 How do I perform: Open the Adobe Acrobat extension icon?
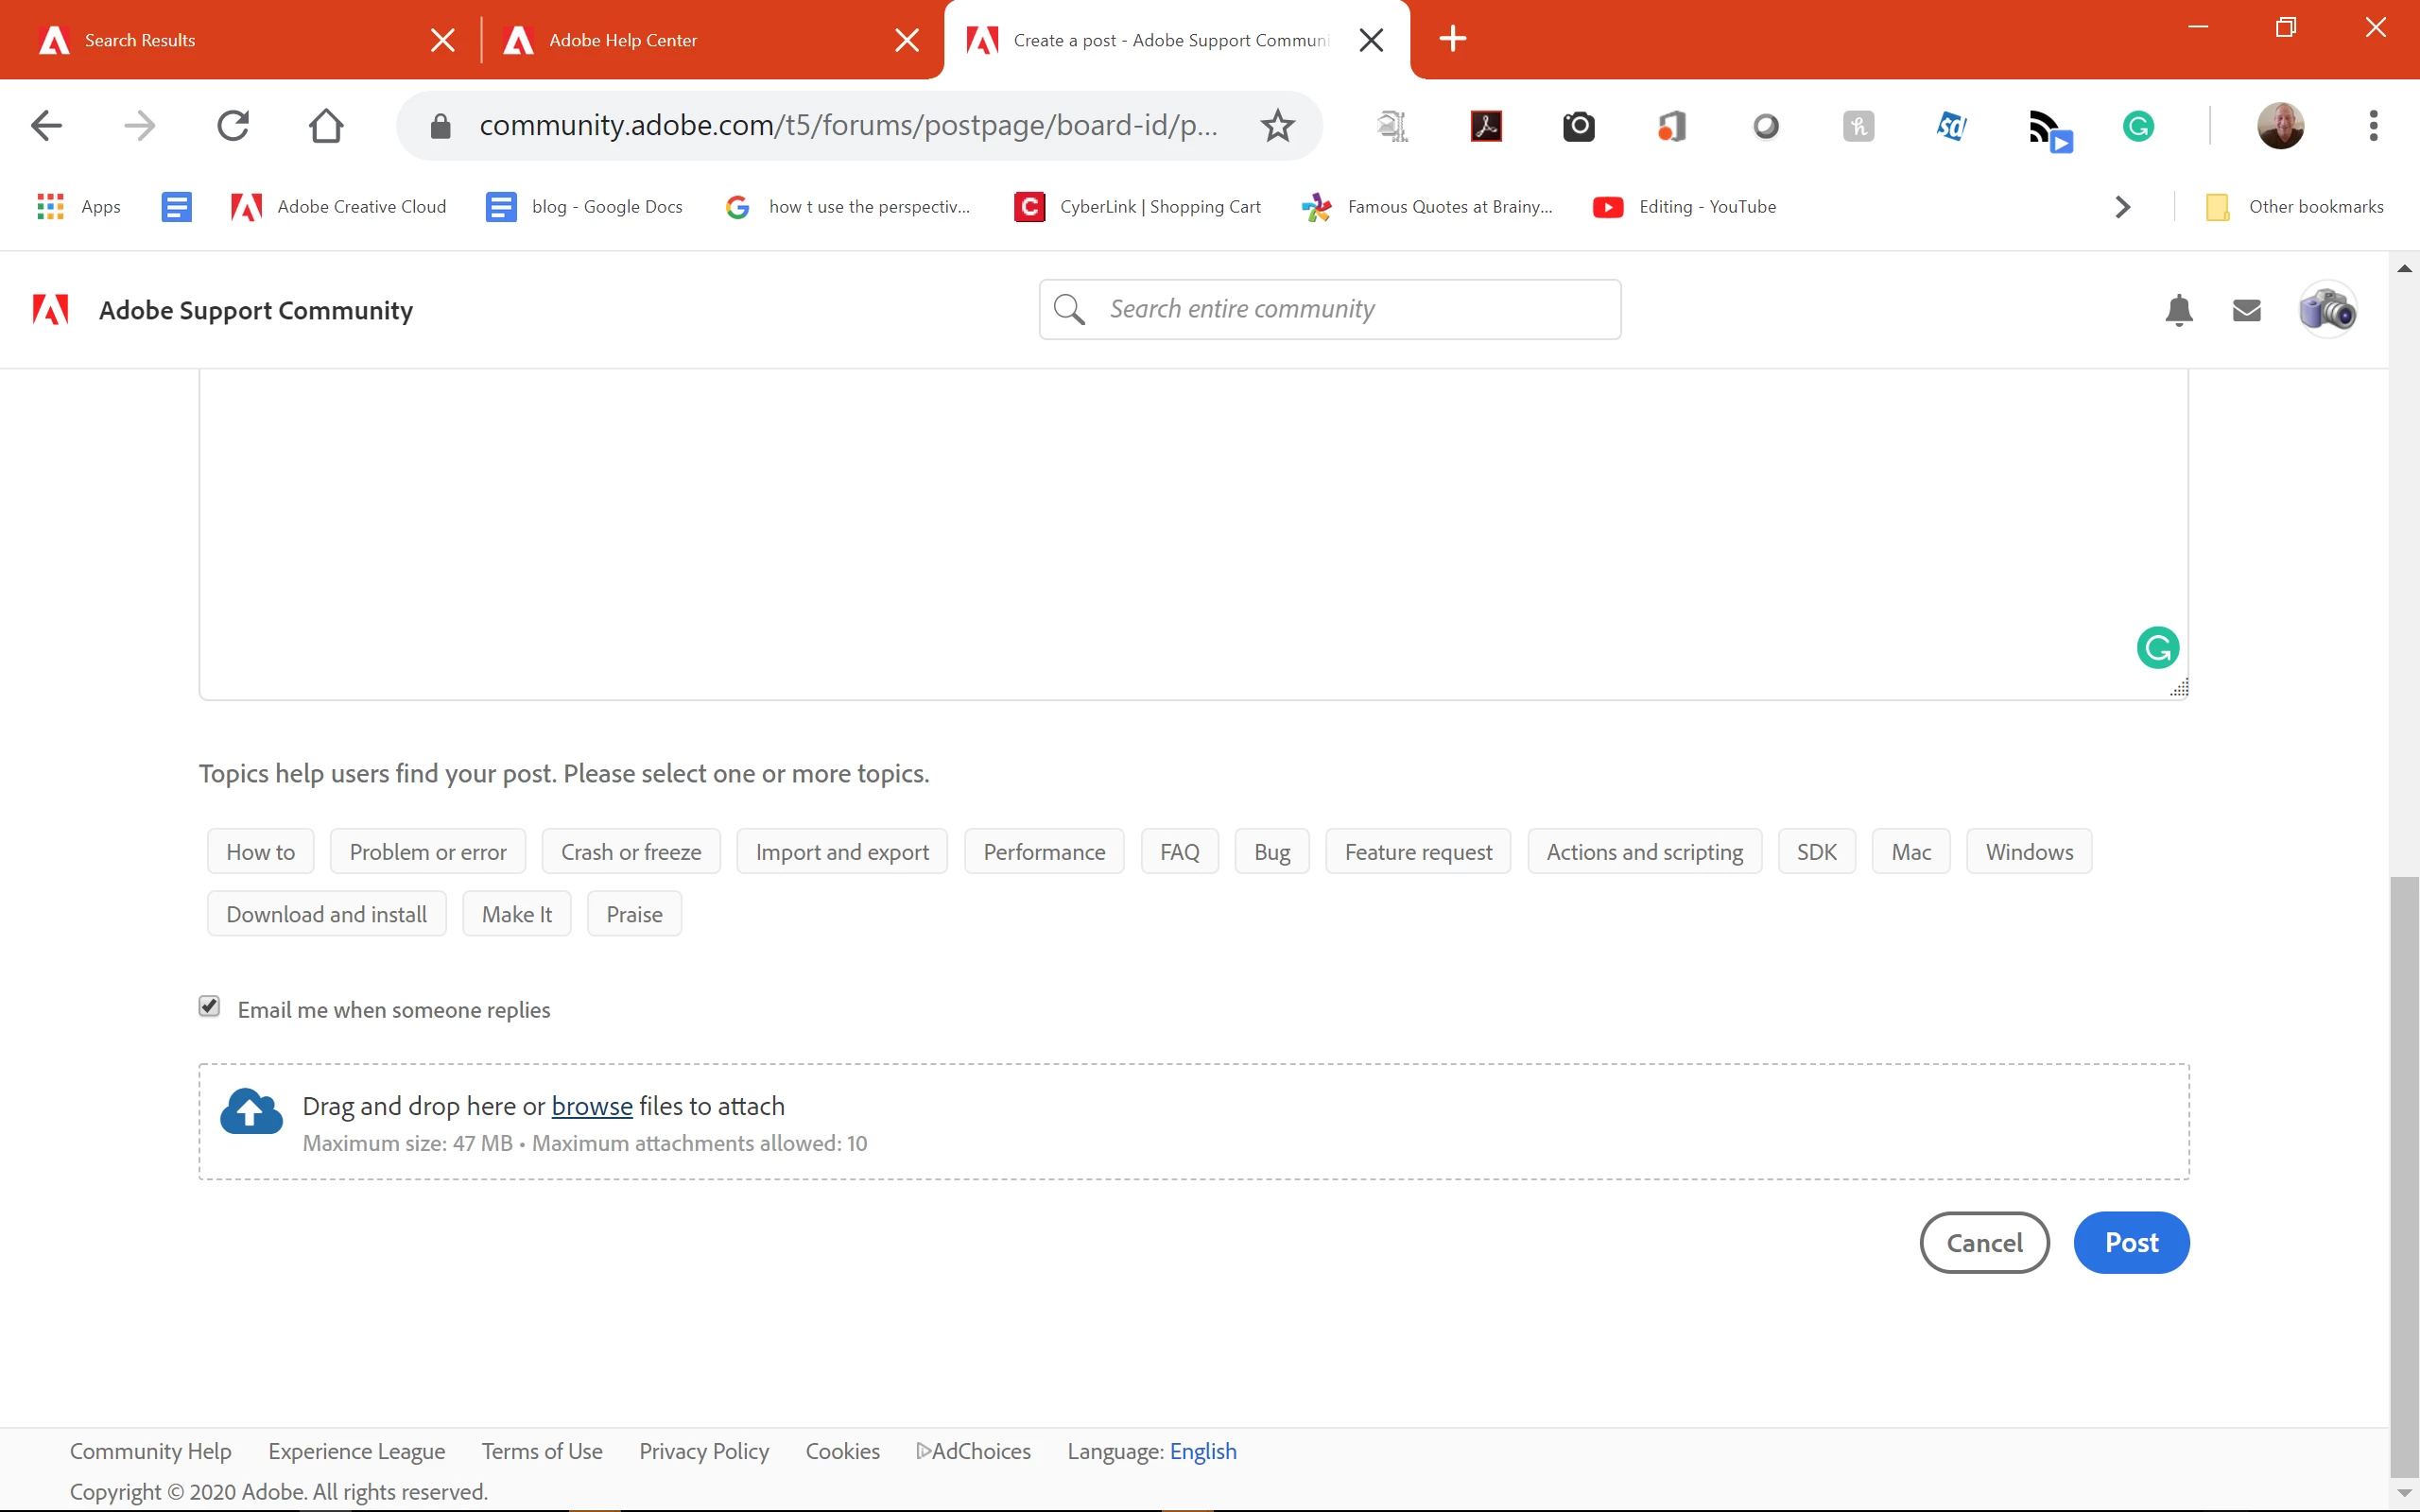(1485, 126)
